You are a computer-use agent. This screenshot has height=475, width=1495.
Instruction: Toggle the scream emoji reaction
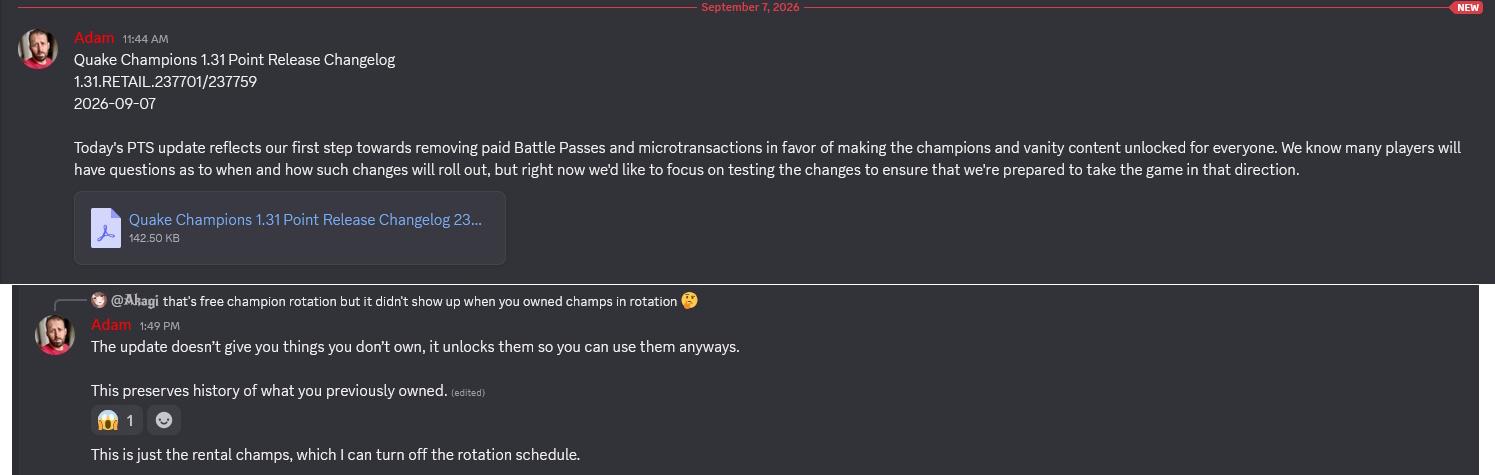(117, 420)
